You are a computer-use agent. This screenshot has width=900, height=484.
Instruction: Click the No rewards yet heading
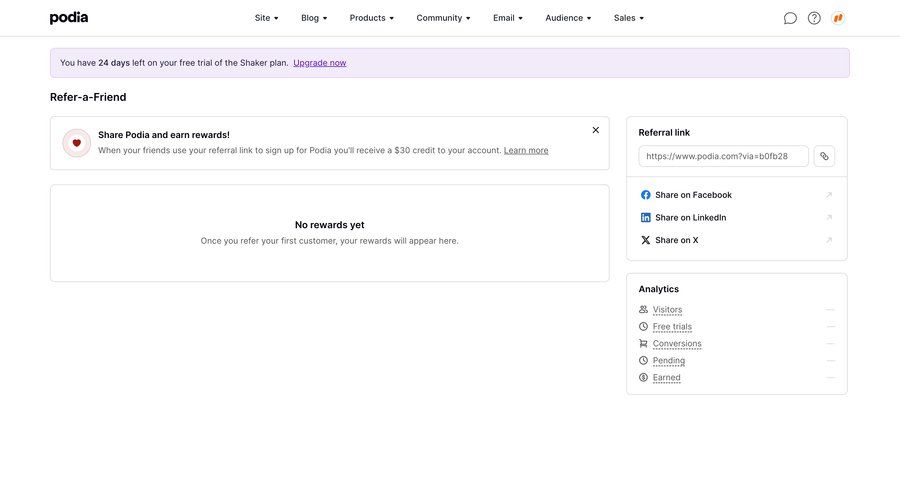click(329, 225)
